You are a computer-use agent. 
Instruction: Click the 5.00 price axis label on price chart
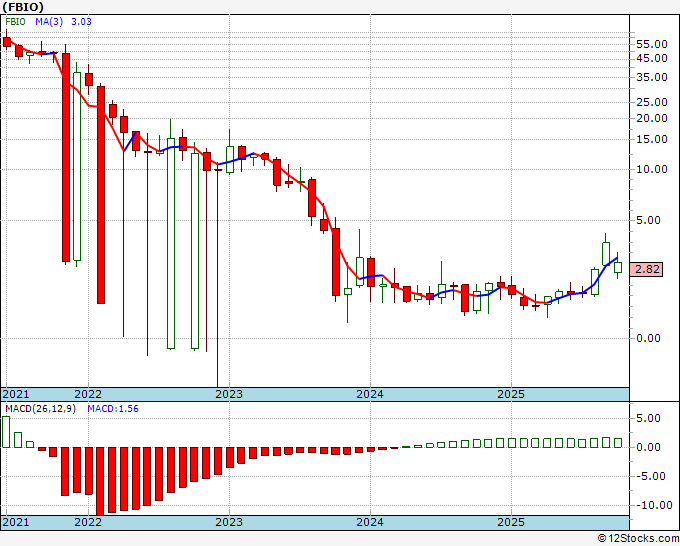tap(648, 220)
